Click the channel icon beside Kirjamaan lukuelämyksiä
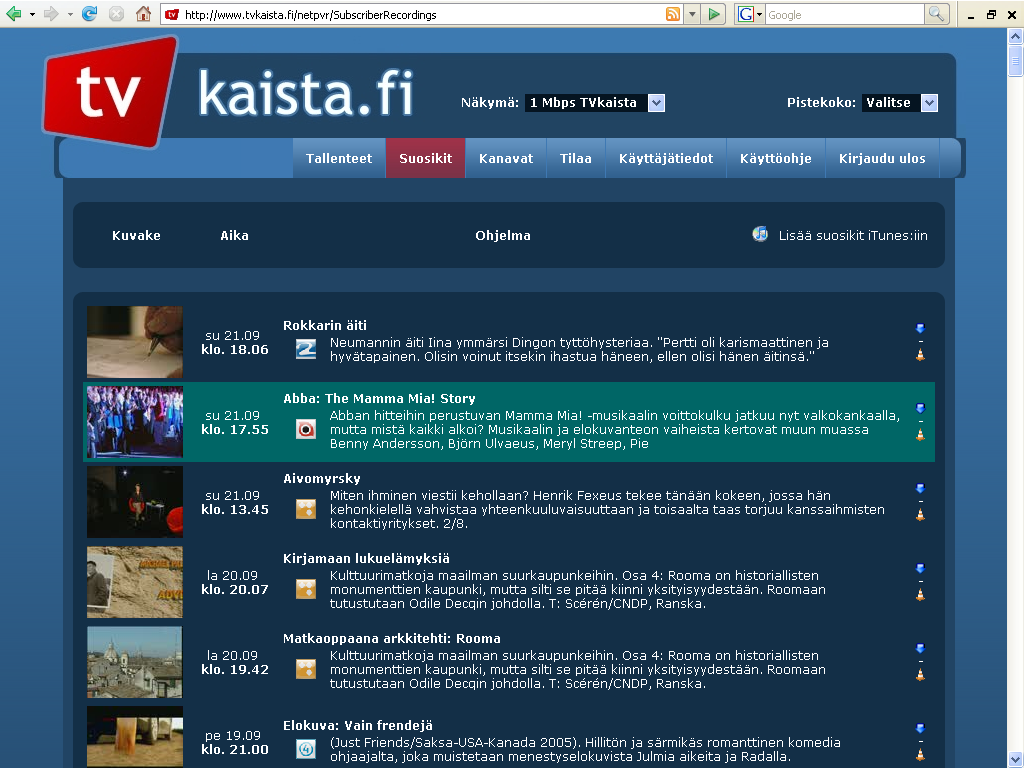1024x768 pixels. 306,589
